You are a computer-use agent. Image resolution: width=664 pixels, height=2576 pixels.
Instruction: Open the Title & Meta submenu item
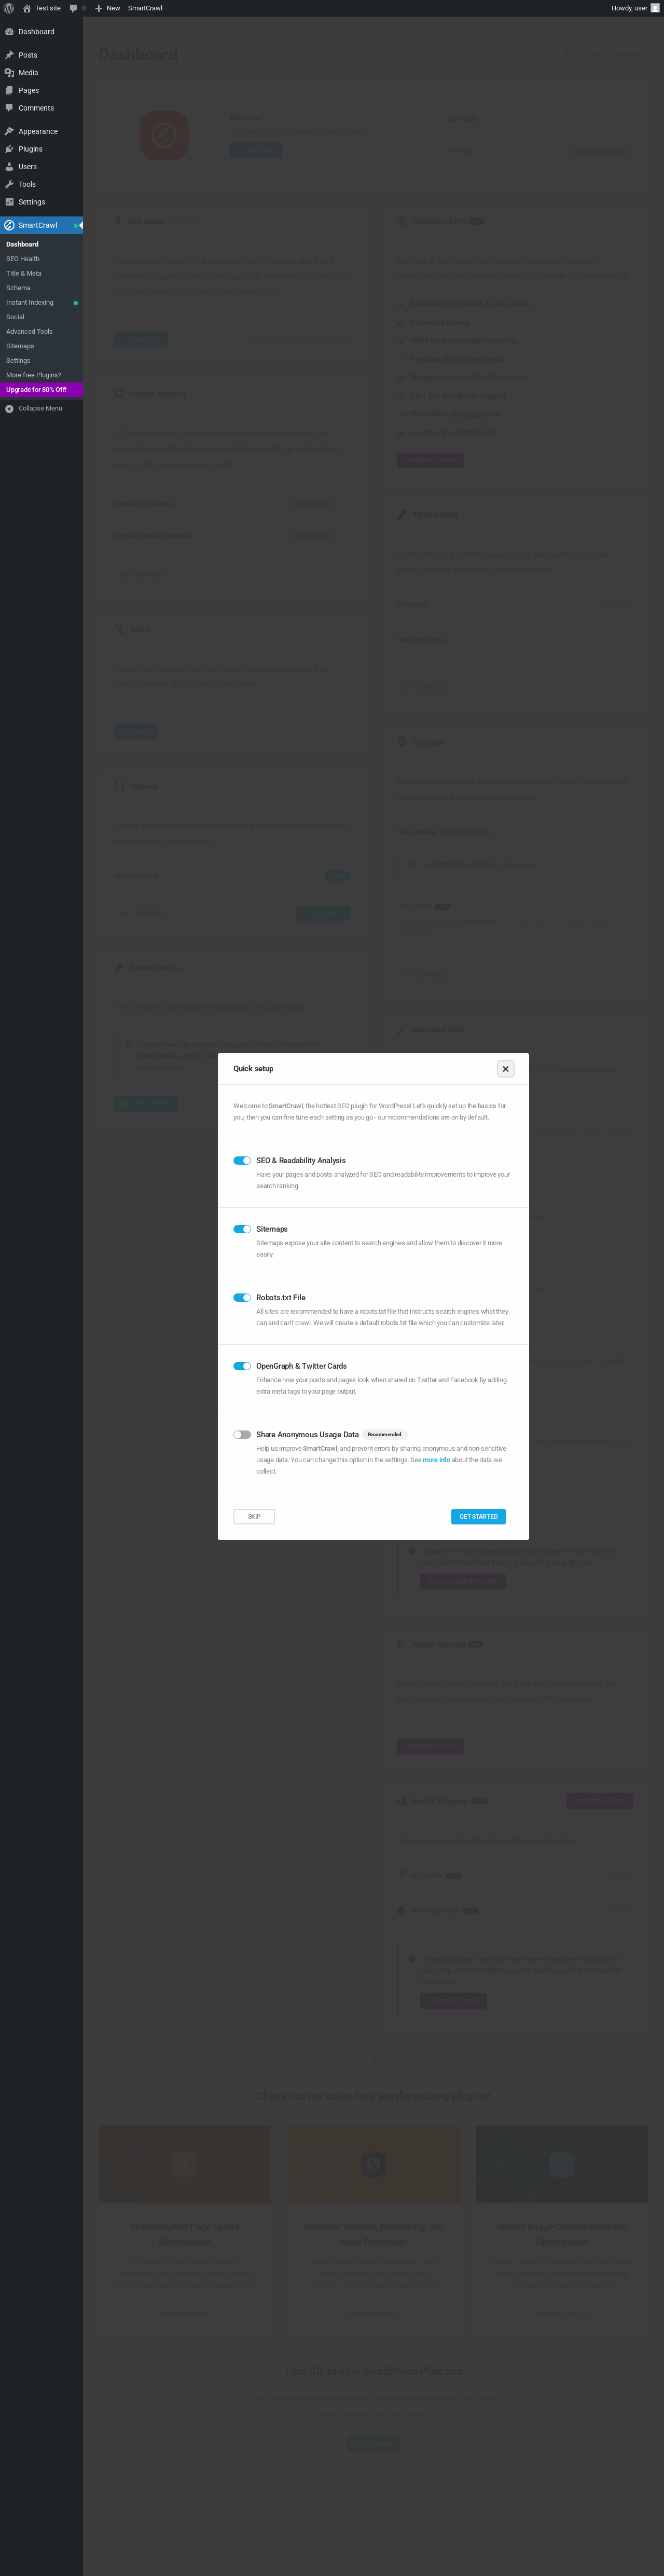click(x=24, y=273)
